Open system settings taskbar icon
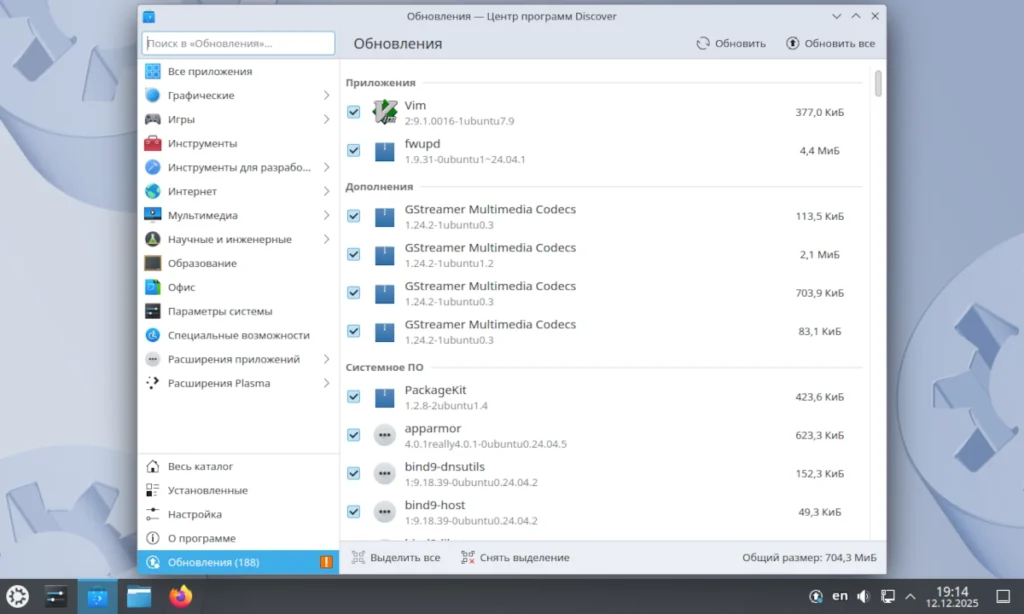 [x=56, y=596]
